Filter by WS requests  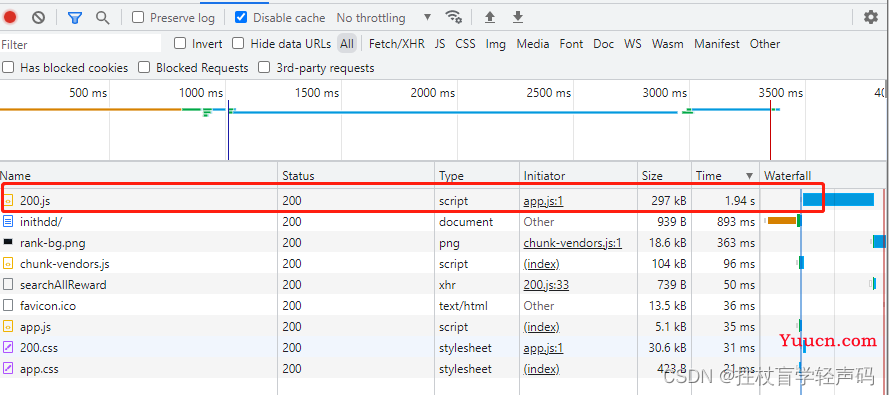[633, 44]
